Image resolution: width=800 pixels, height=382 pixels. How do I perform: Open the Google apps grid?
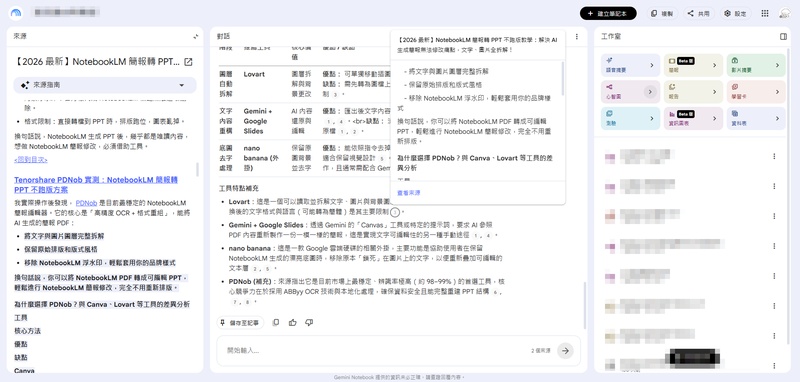(x=765, y=14)
